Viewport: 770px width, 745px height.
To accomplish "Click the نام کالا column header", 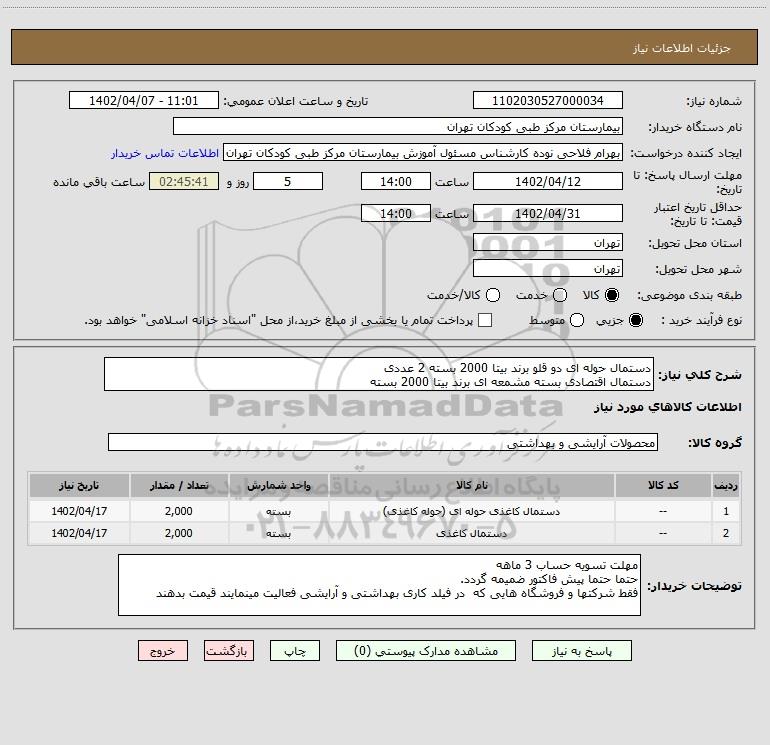I will (x=471, y=485).
